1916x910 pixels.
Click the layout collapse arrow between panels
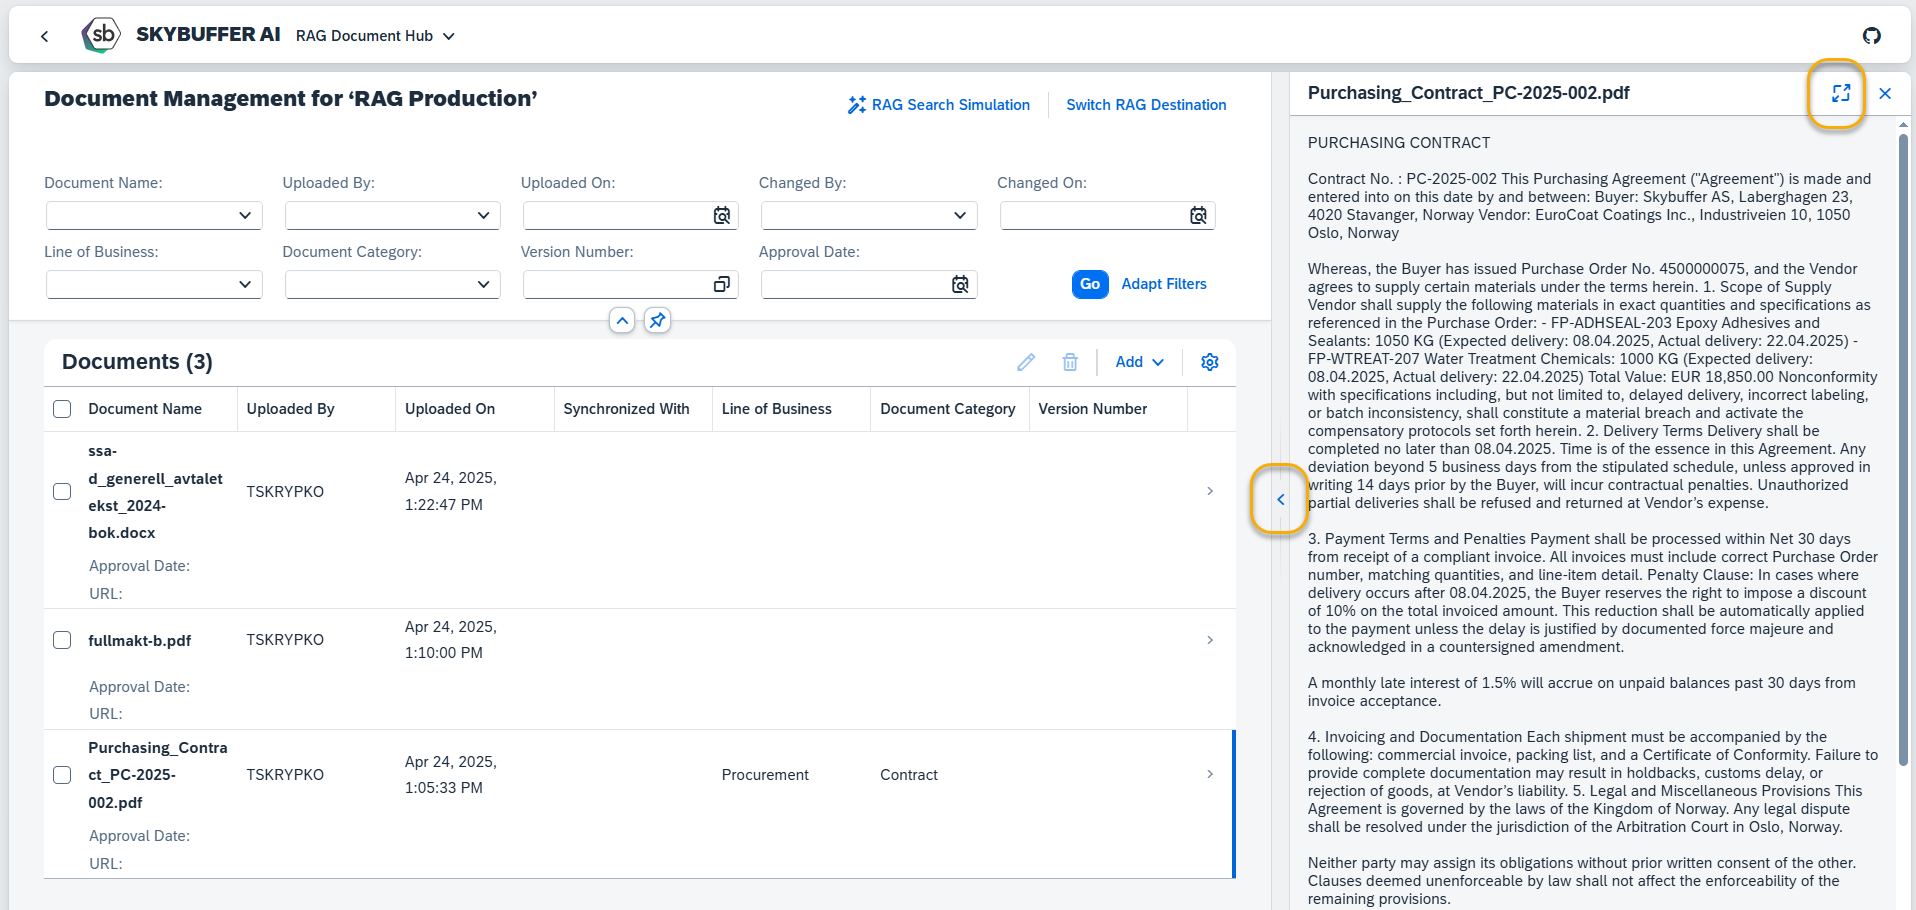click(1280, 499)
